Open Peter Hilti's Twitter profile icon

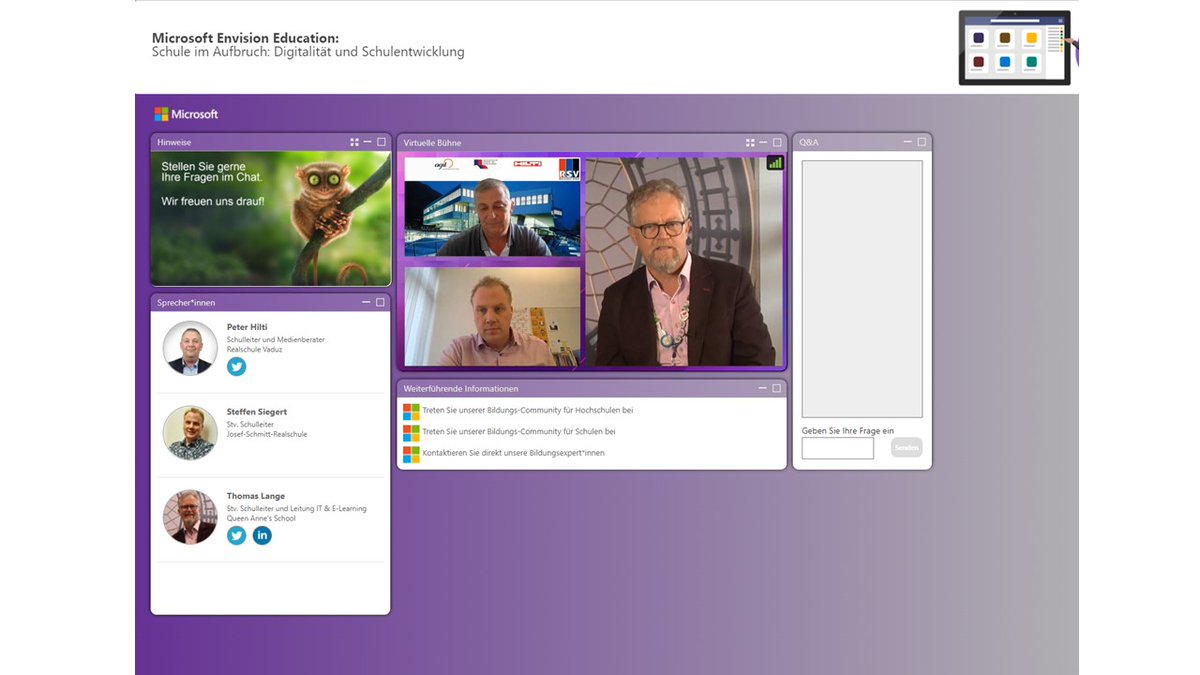(236, 366)
